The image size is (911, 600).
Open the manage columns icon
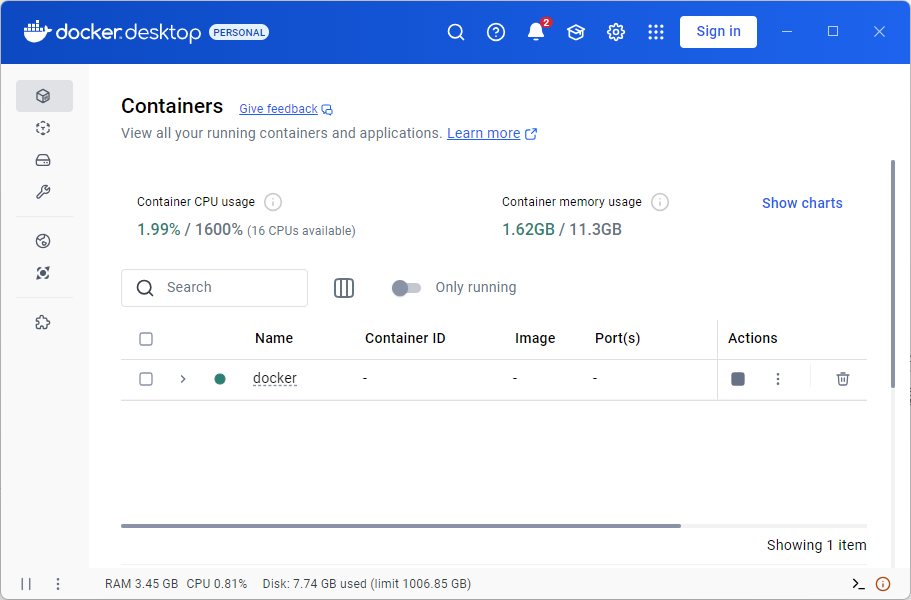pyautogui.click(x=344, y=288)
